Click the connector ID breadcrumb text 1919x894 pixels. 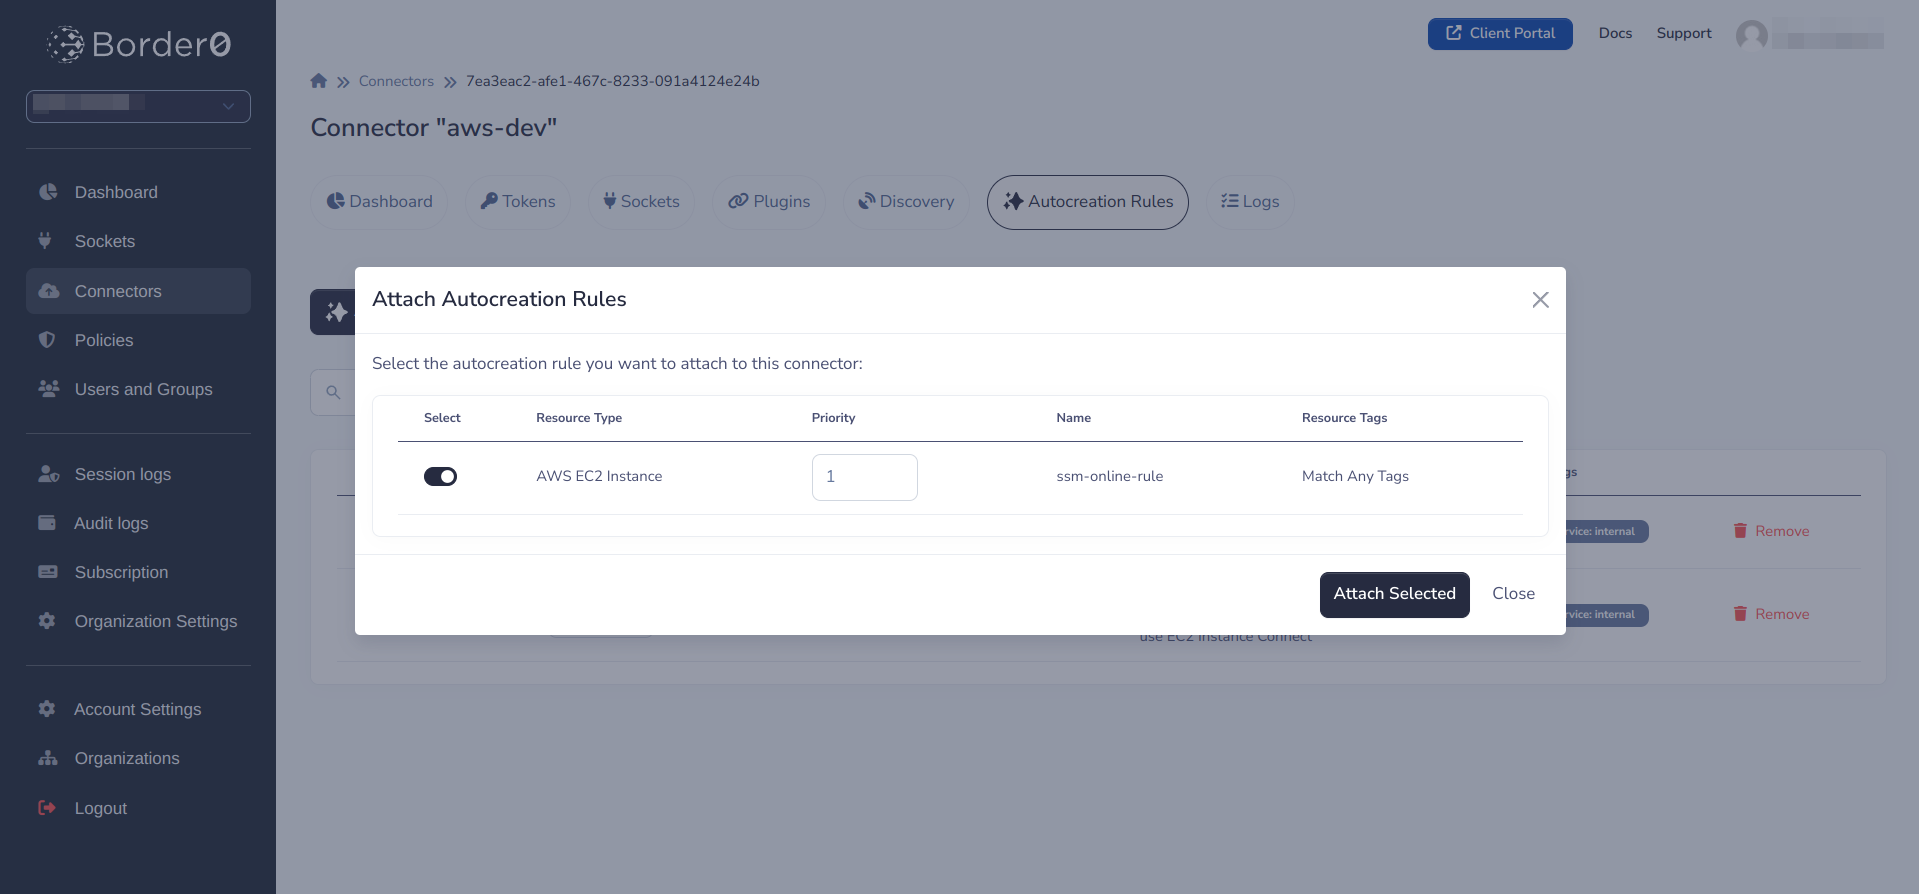point(613,81)
